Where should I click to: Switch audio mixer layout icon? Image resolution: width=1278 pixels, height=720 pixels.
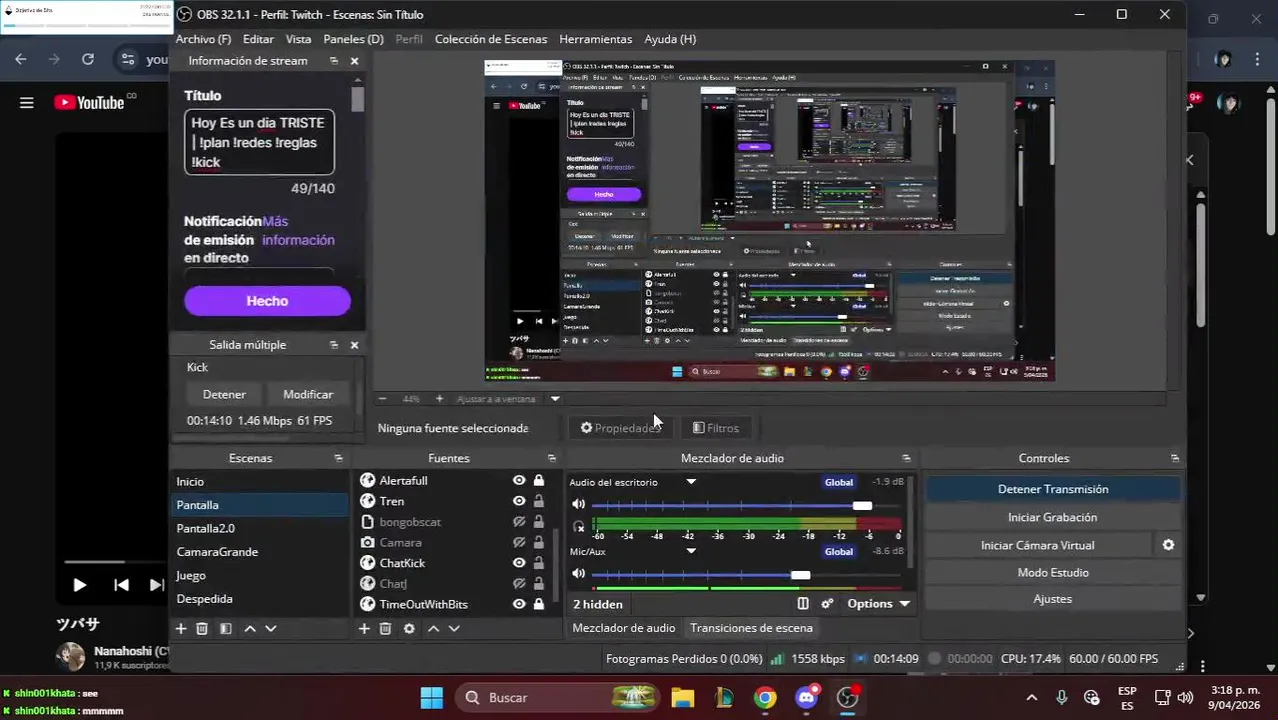click(x=803, y=604)
